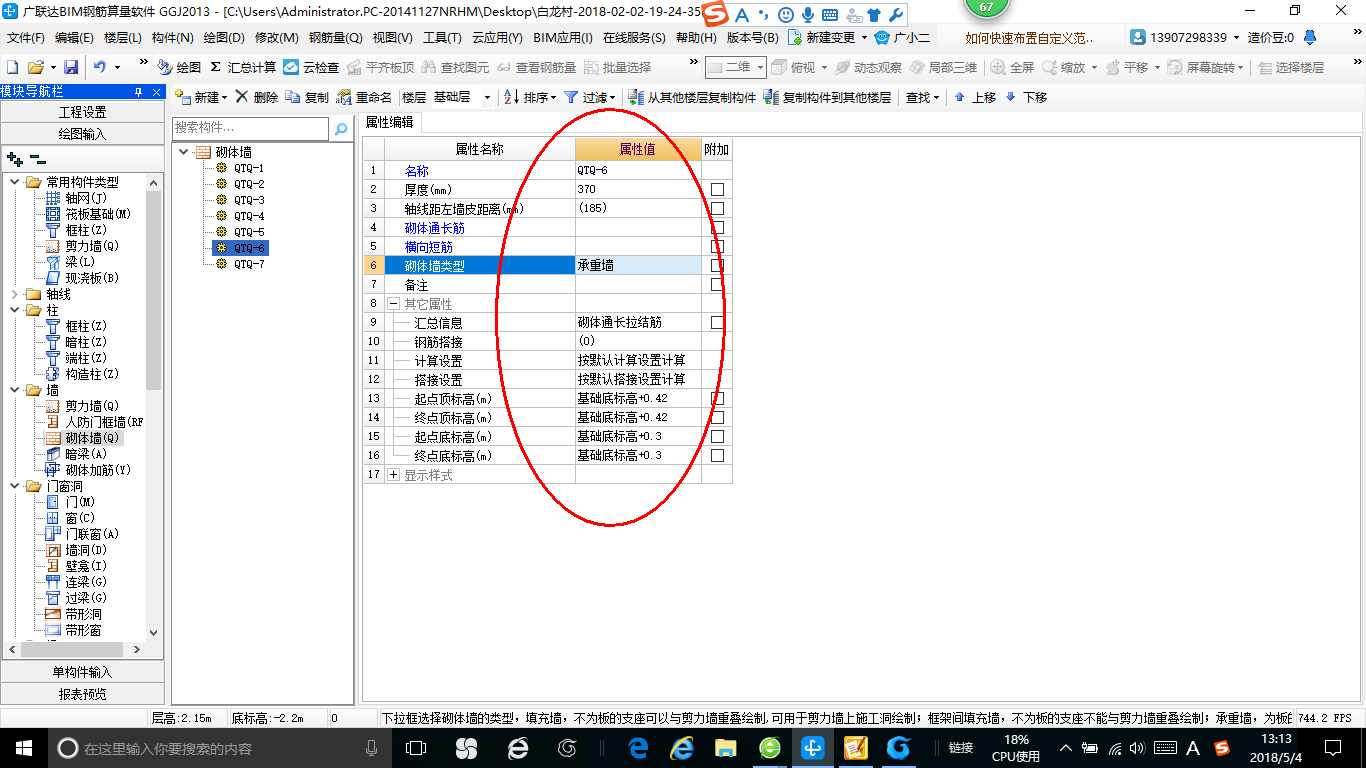Select component QTQ-7 in list
Image resolution: width=1366 pixels, height=768 pixels.
pos(249,264)
